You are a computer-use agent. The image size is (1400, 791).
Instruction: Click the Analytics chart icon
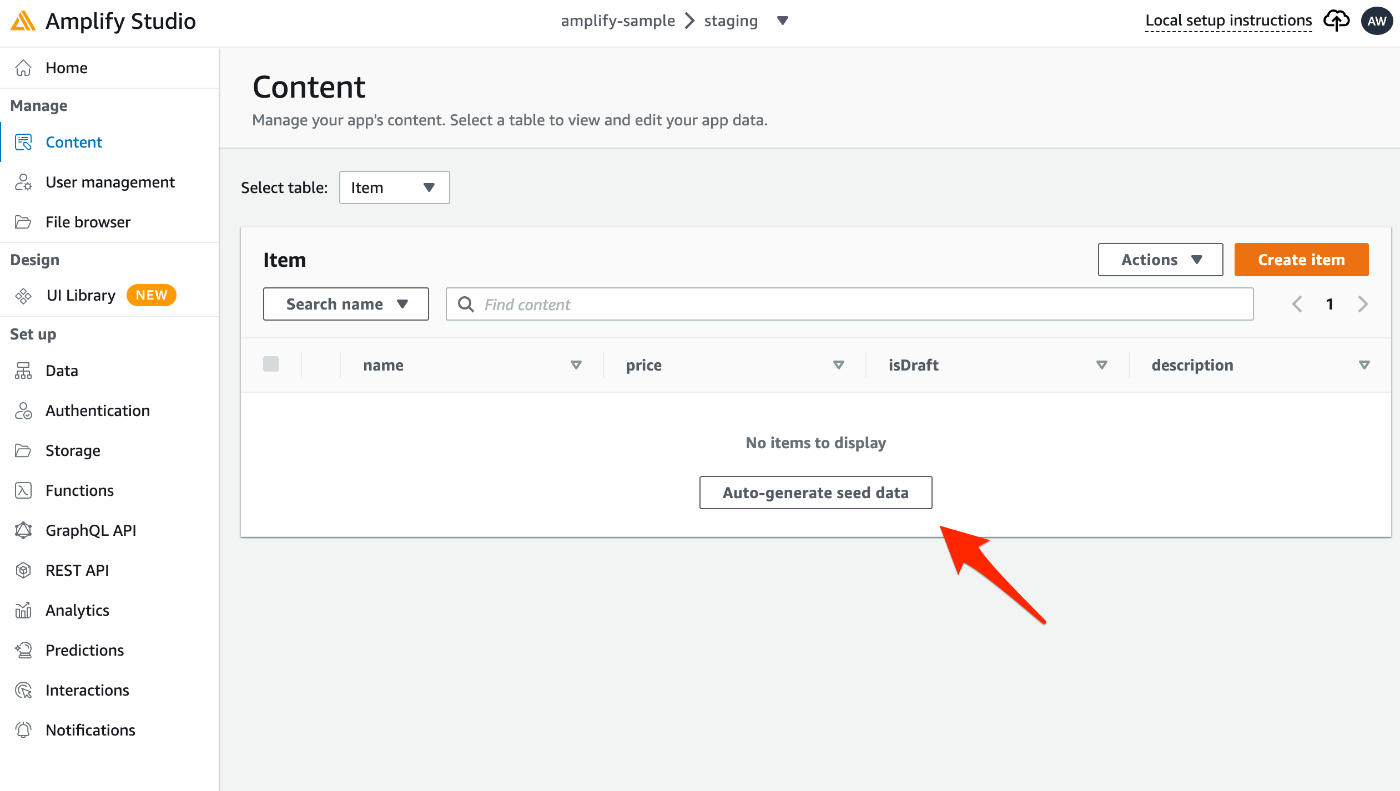click(x=24, y=611)
